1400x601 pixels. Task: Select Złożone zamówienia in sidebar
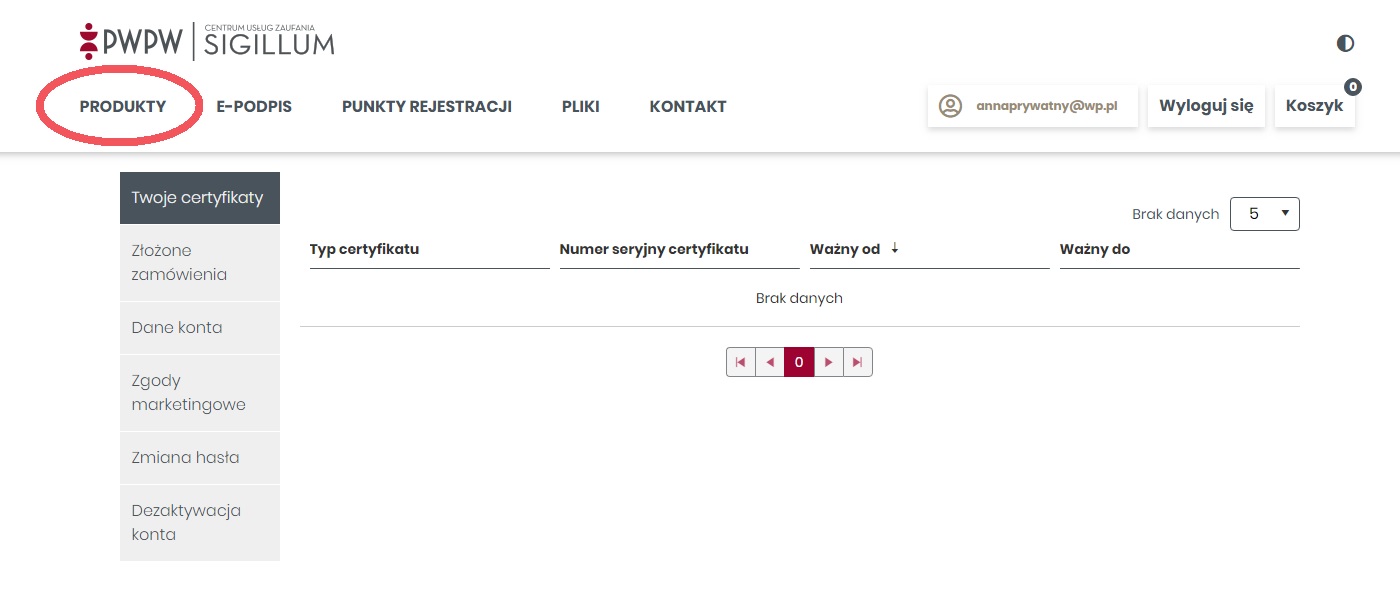[x=200, y=263]
